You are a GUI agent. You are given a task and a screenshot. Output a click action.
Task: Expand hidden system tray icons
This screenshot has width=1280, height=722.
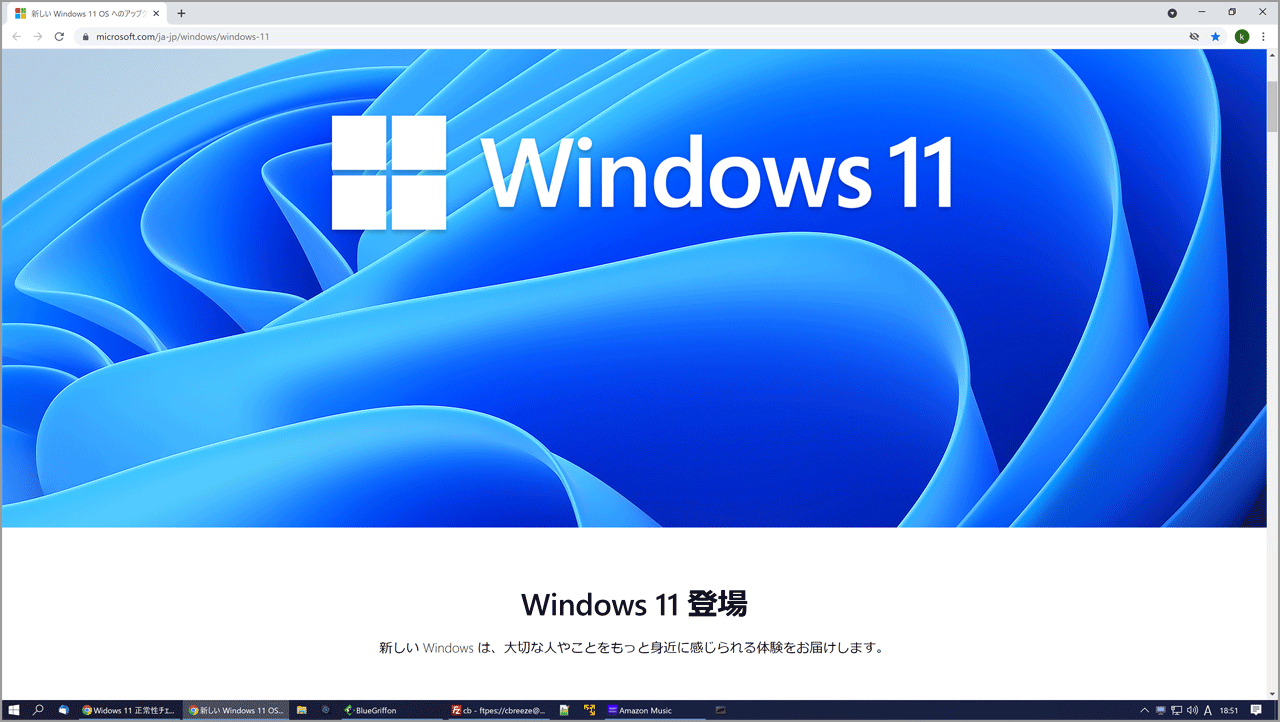pos(1144,710)
